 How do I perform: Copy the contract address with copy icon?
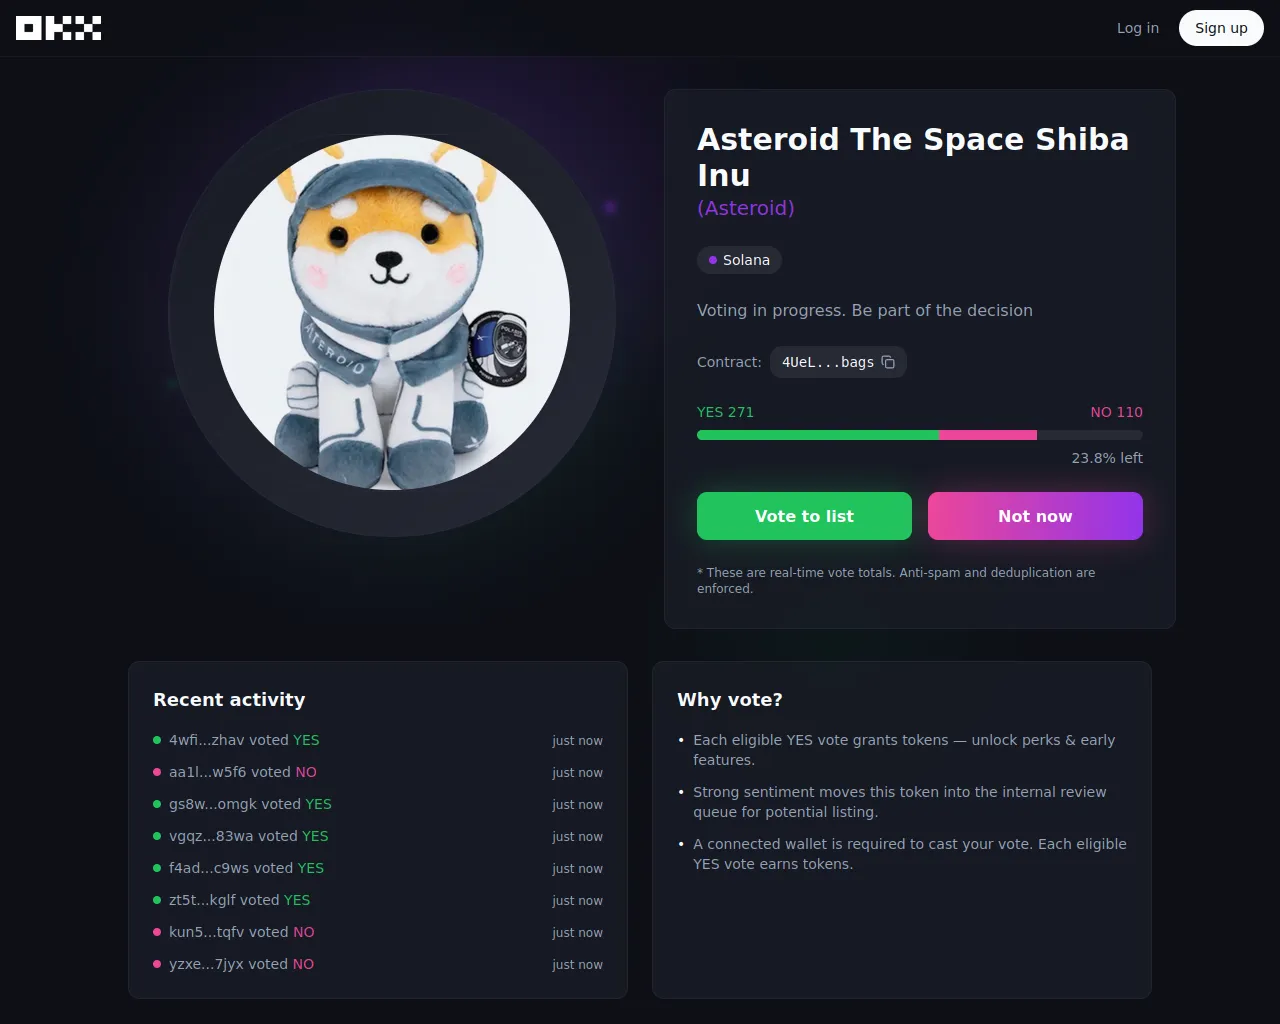888,362
